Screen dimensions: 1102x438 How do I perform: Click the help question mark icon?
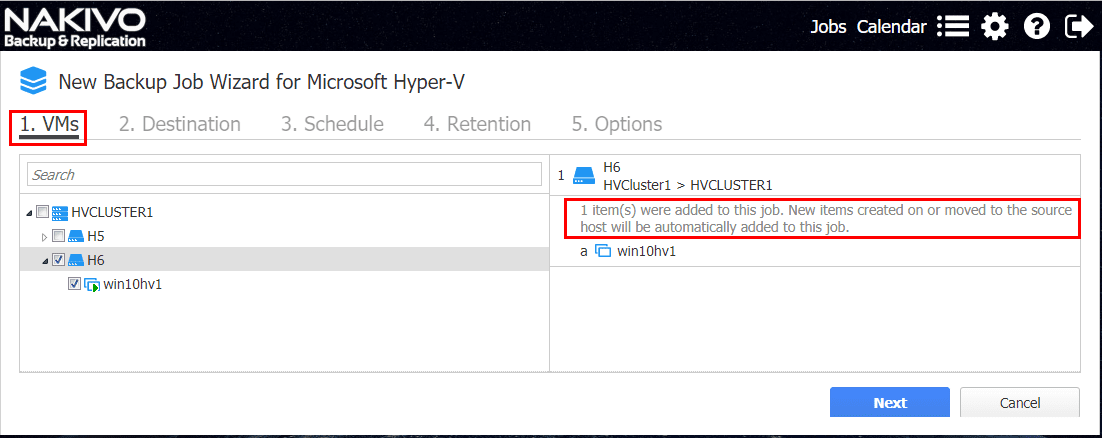click(x=1037, y=27)
